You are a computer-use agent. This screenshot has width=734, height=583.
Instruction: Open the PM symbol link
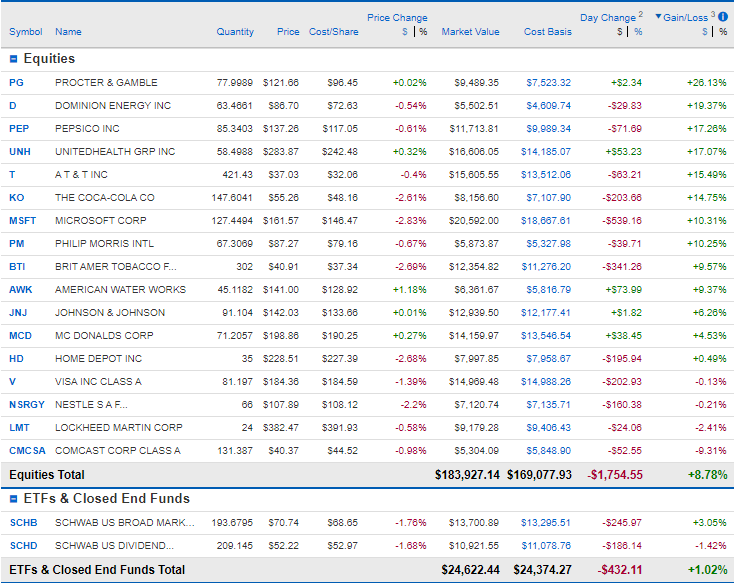(x=17, y=244)
